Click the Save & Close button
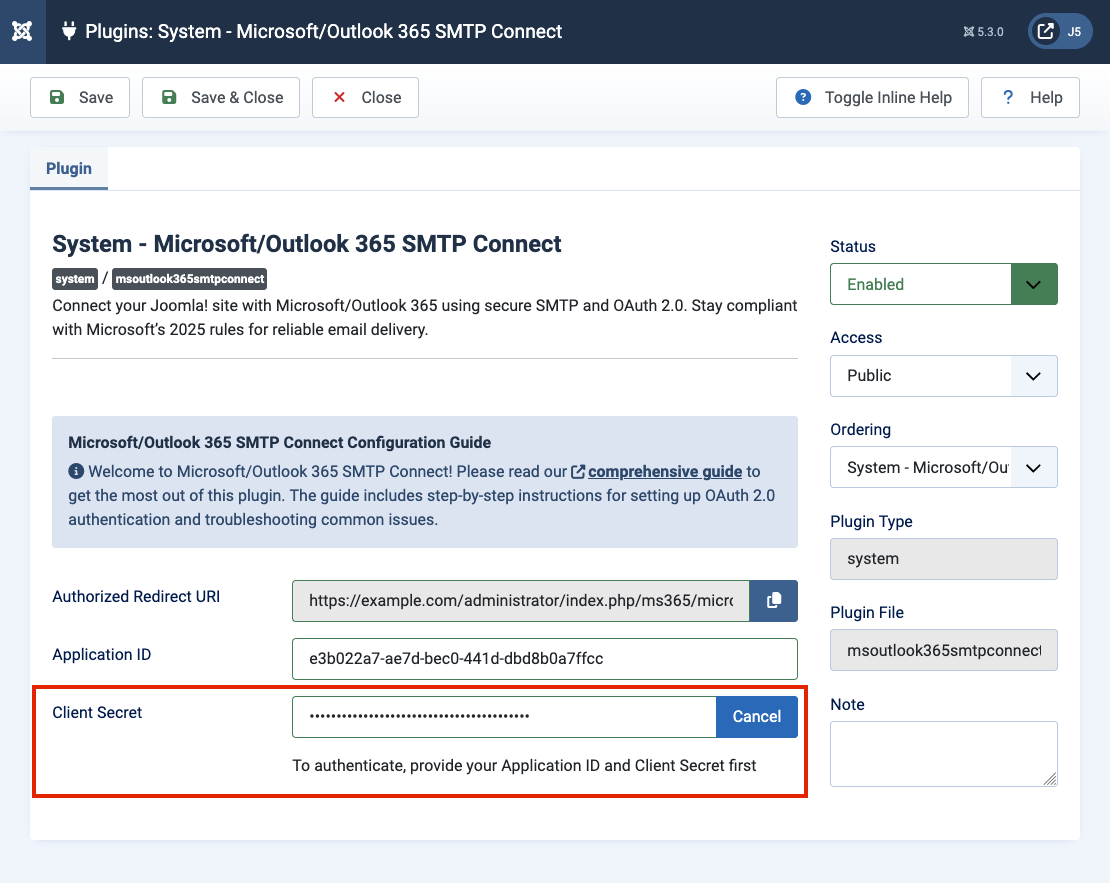The height and width of the screenshot is (883, 1110). coord(221,97)
